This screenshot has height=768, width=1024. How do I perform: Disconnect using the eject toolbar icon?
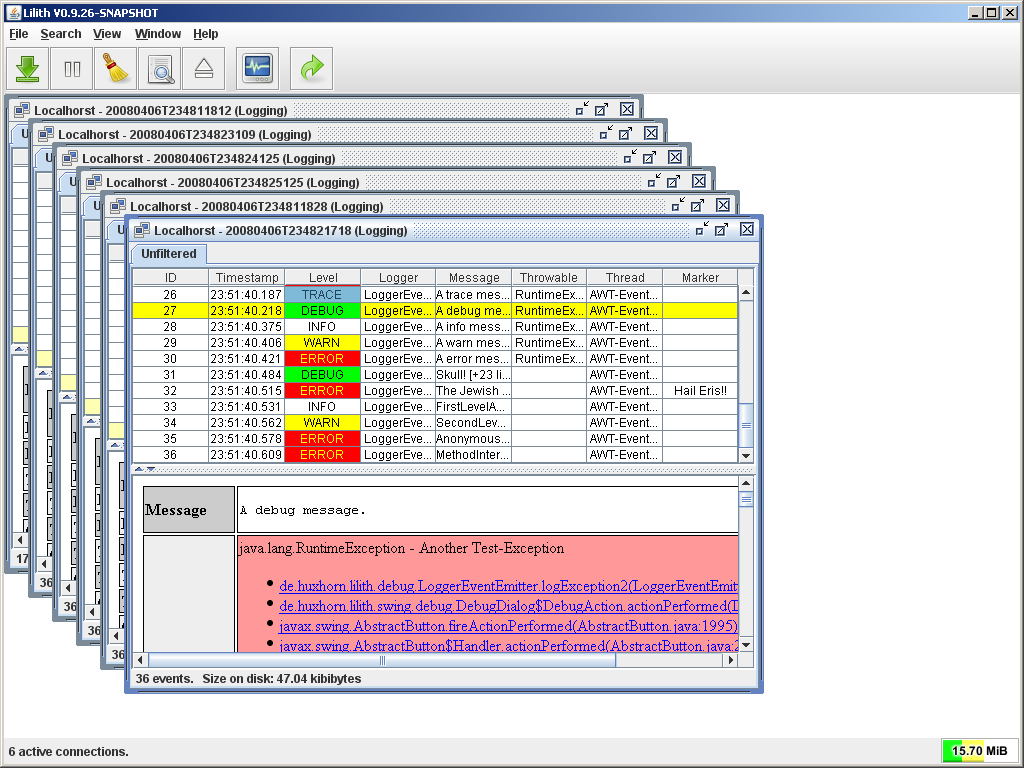pyautogui.click(x=203, y=68)
